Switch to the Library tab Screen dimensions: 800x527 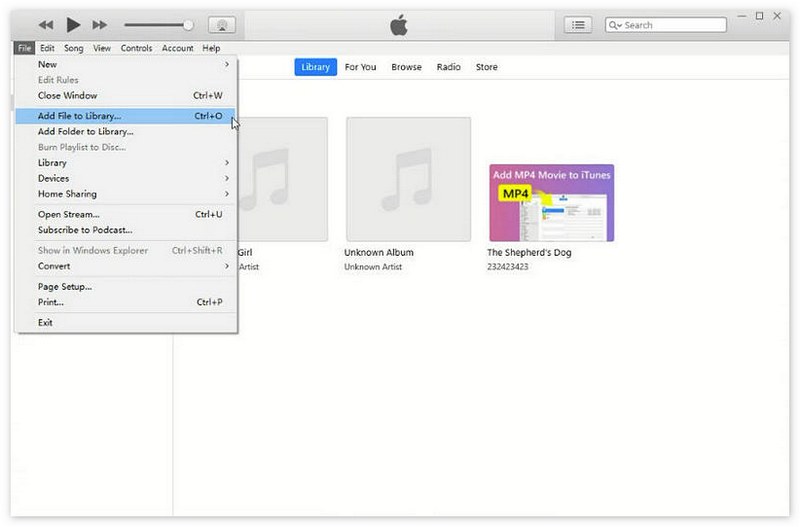pos(315,67)
